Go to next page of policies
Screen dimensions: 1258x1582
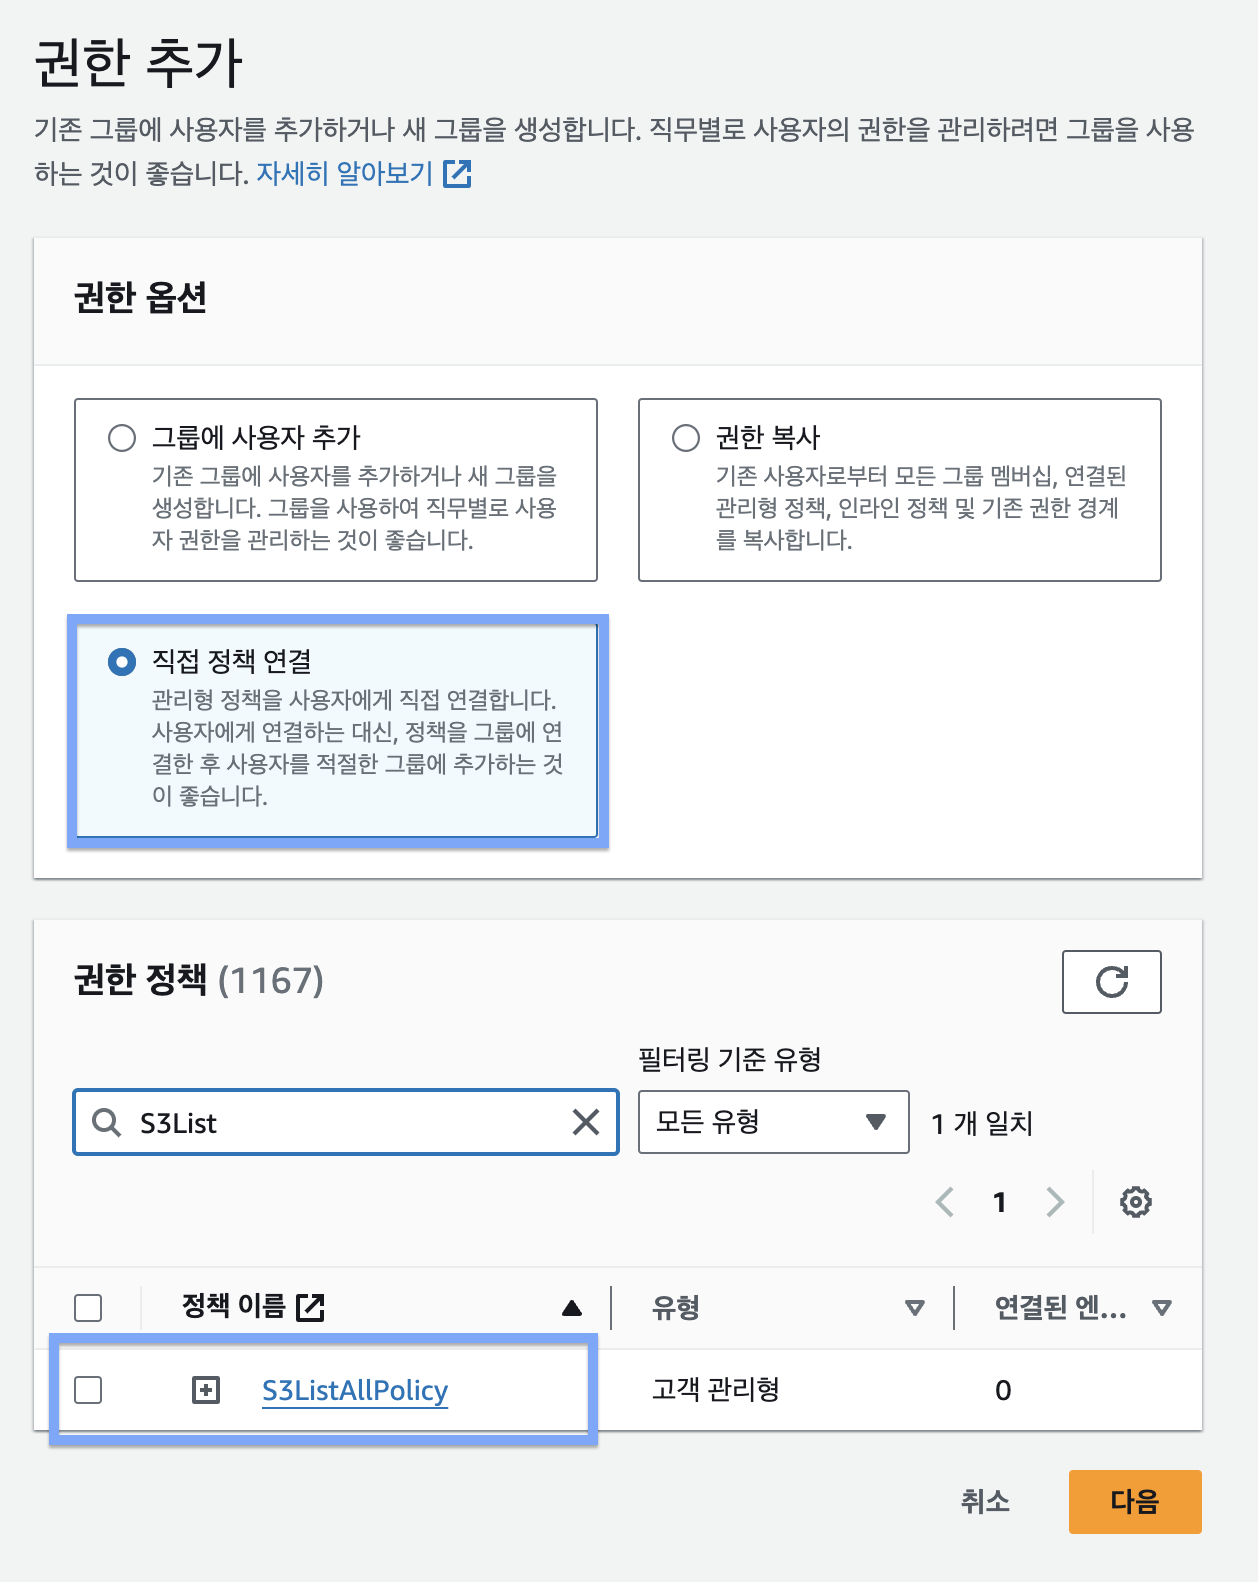click(1055, 1202)
